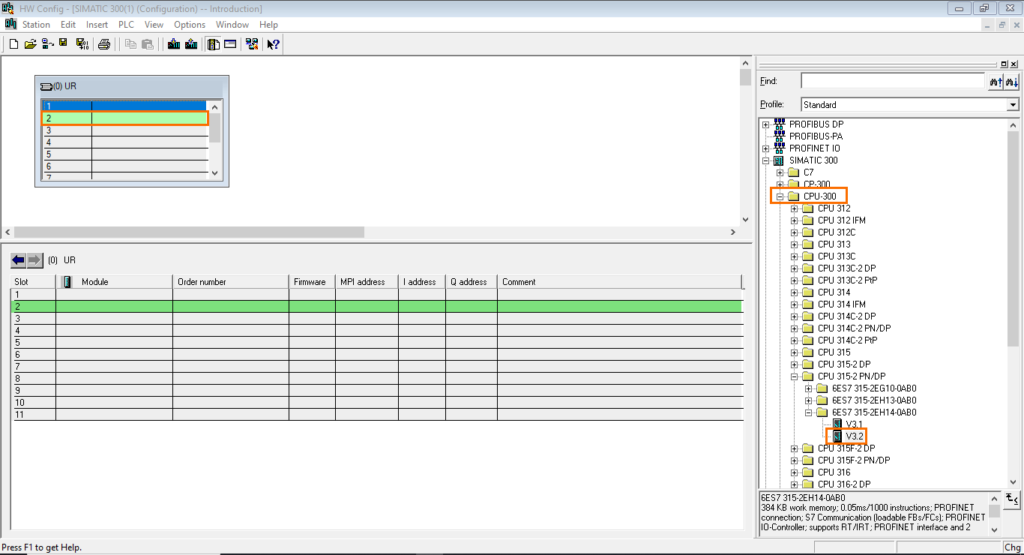This screenshot has width=1024, height=555.
Task: Click horizontal scrollbar in station pane
Action: [x=189, y=232]
